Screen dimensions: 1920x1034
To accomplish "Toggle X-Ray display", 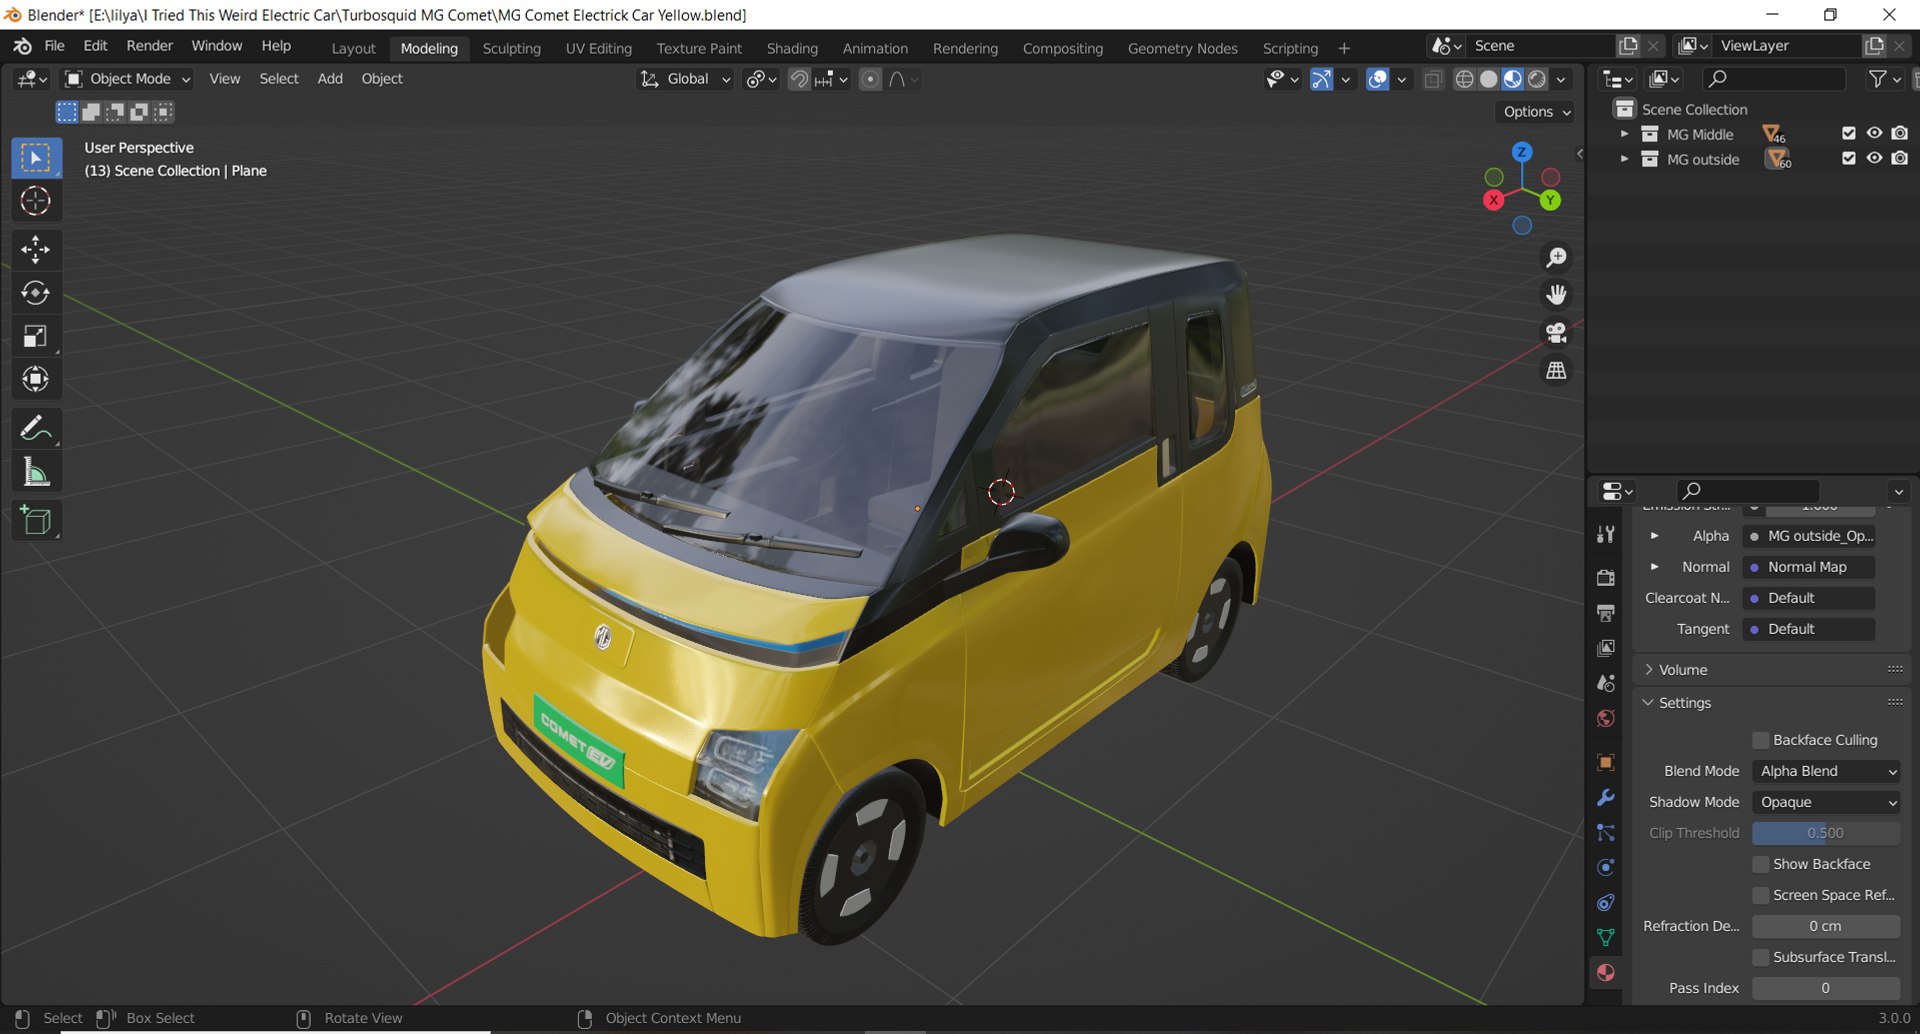I will [1432, 79].
